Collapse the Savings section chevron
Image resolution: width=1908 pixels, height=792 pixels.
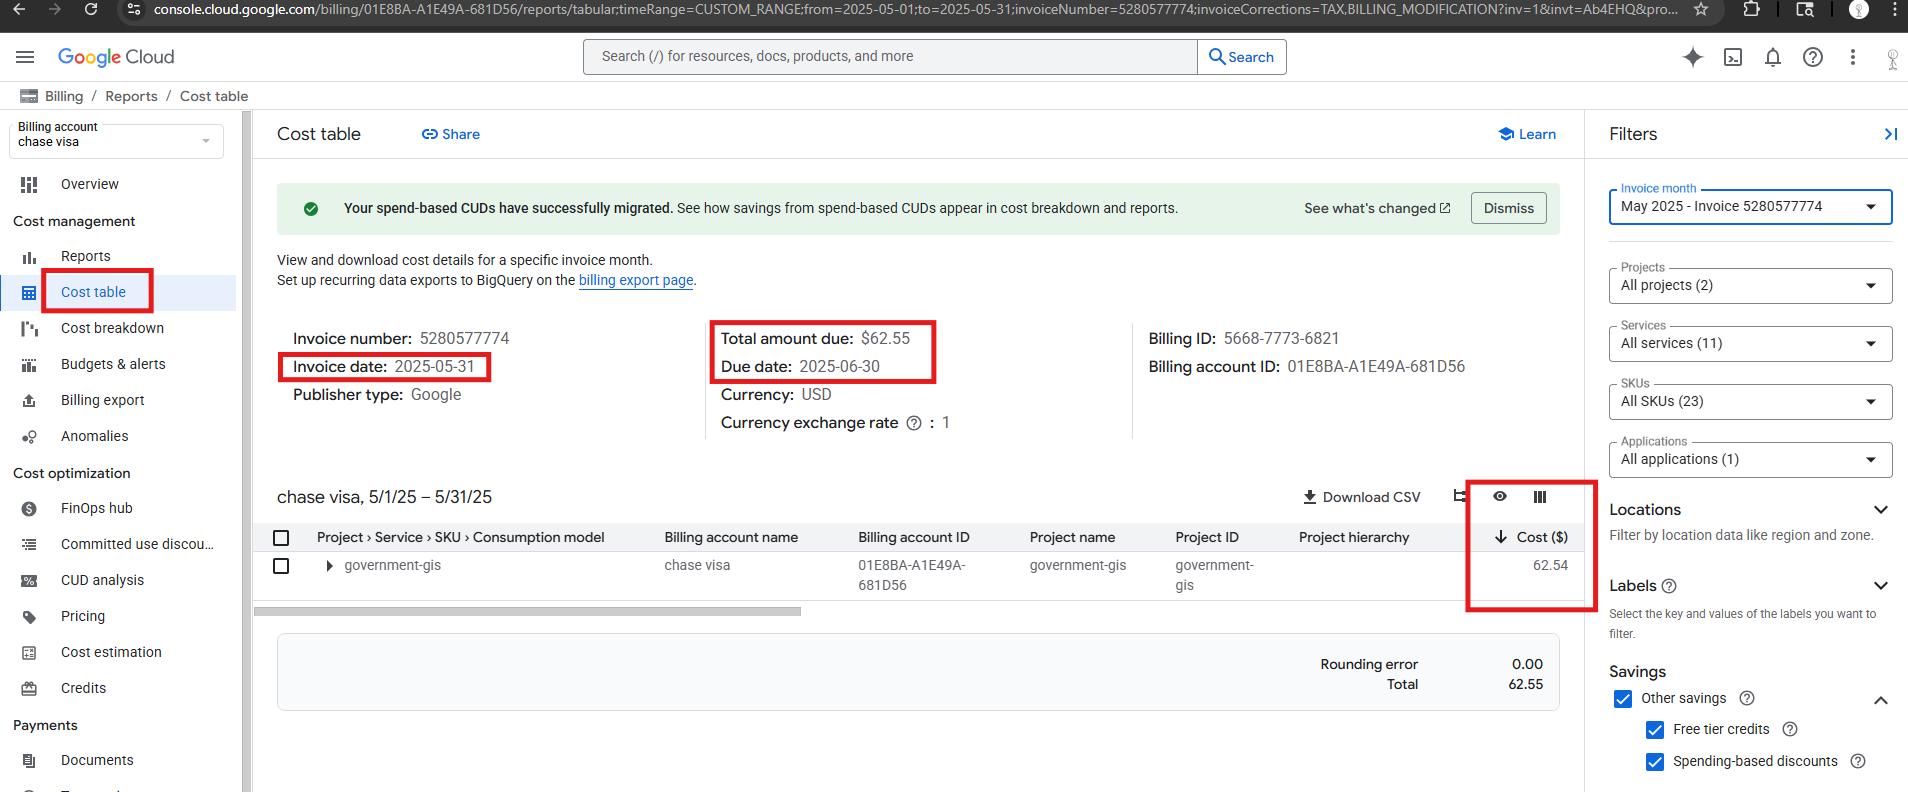pos(1880,700)
